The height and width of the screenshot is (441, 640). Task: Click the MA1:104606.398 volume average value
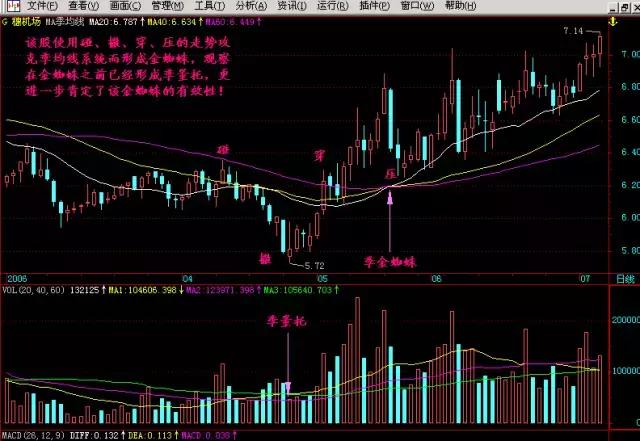tap(142, 290)
